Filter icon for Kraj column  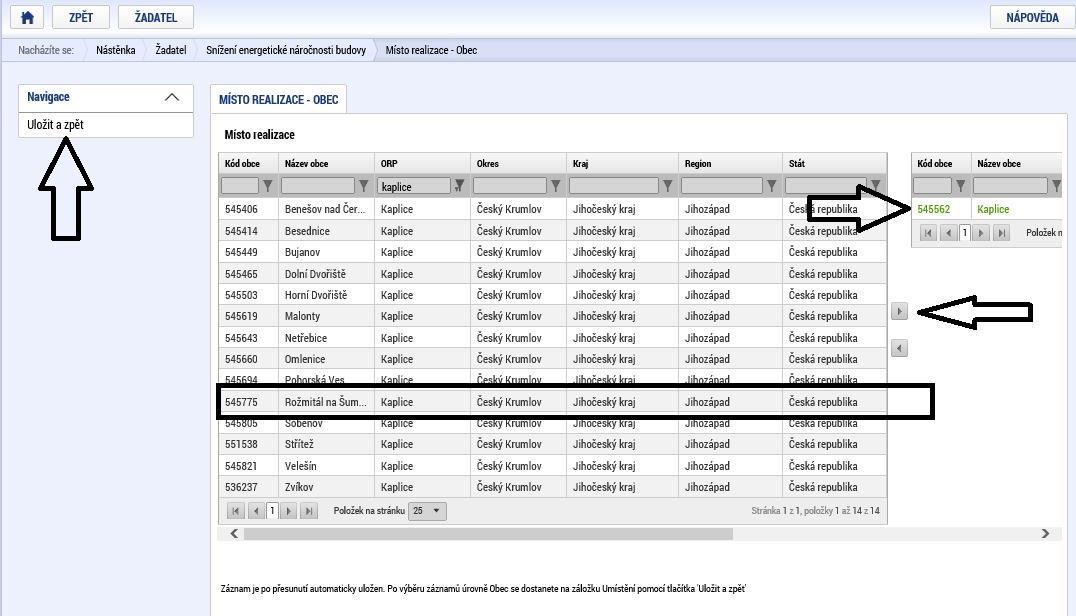coord(667,186)
